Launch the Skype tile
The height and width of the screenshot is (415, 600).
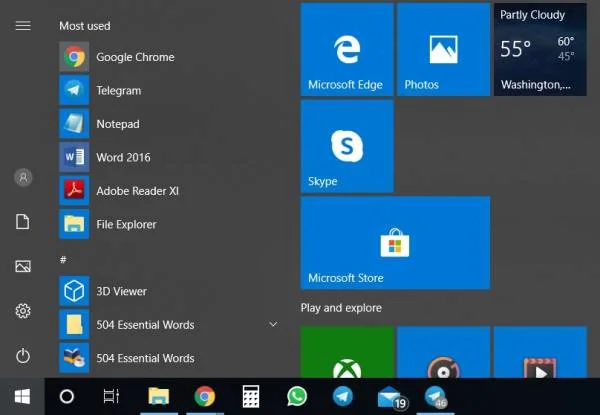coord(347,146)
